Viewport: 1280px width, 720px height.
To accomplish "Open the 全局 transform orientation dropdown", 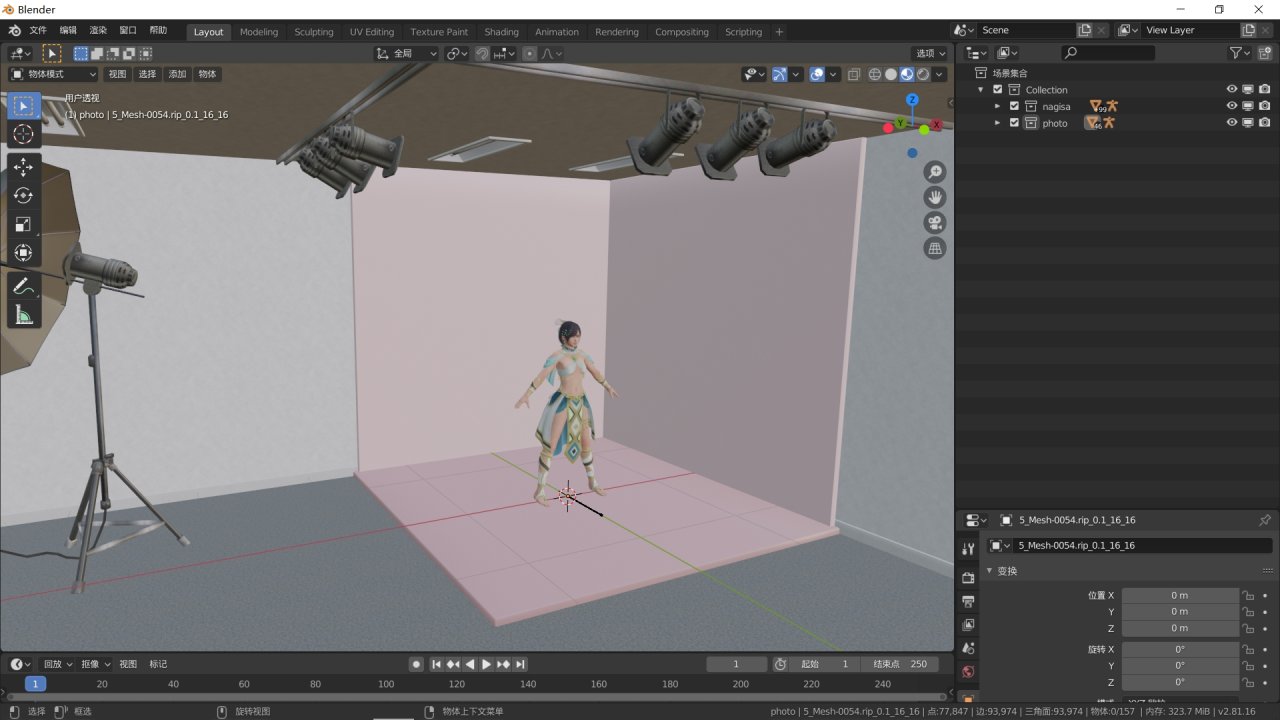I will coord(407,54).
